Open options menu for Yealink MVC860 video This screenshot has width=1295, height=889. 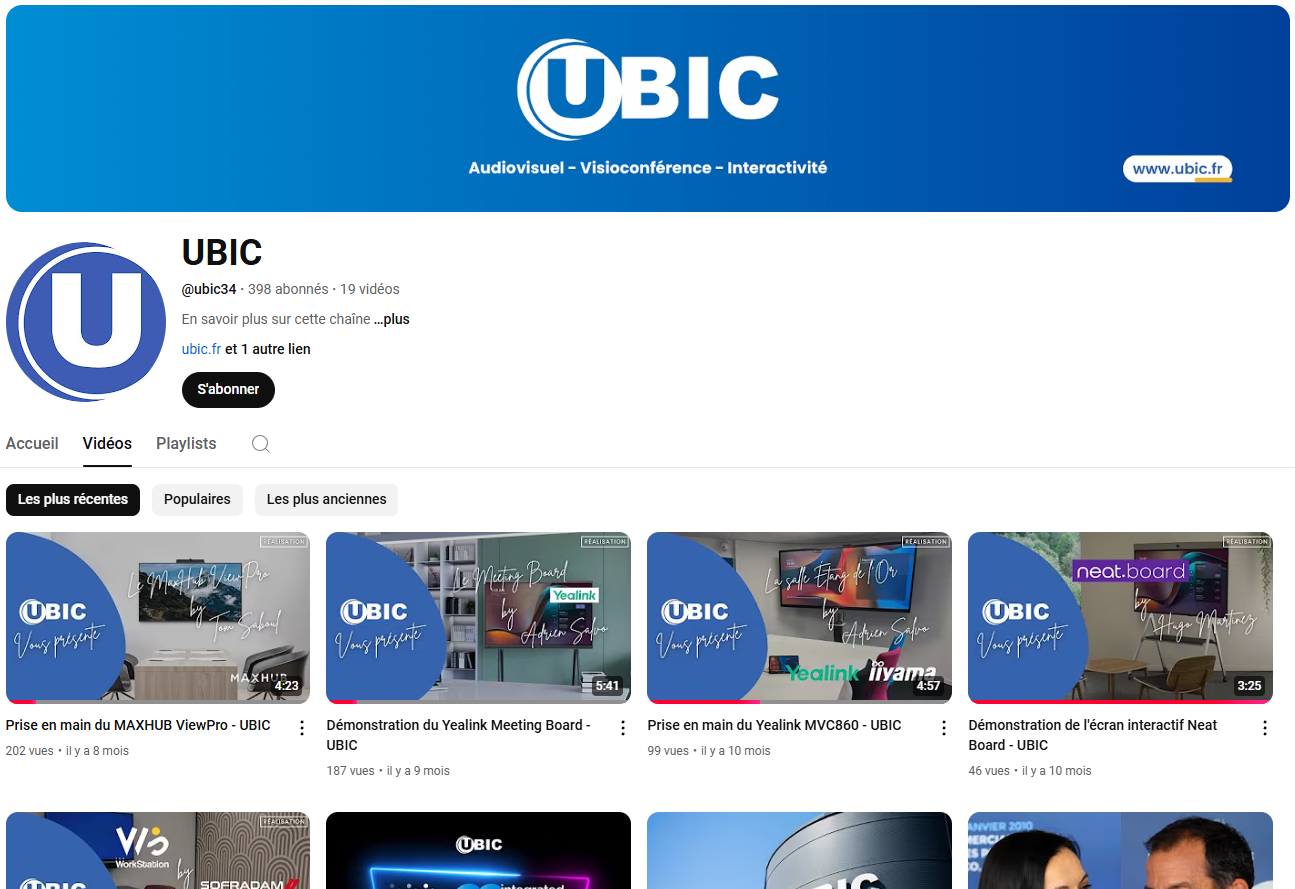[944, 728]
